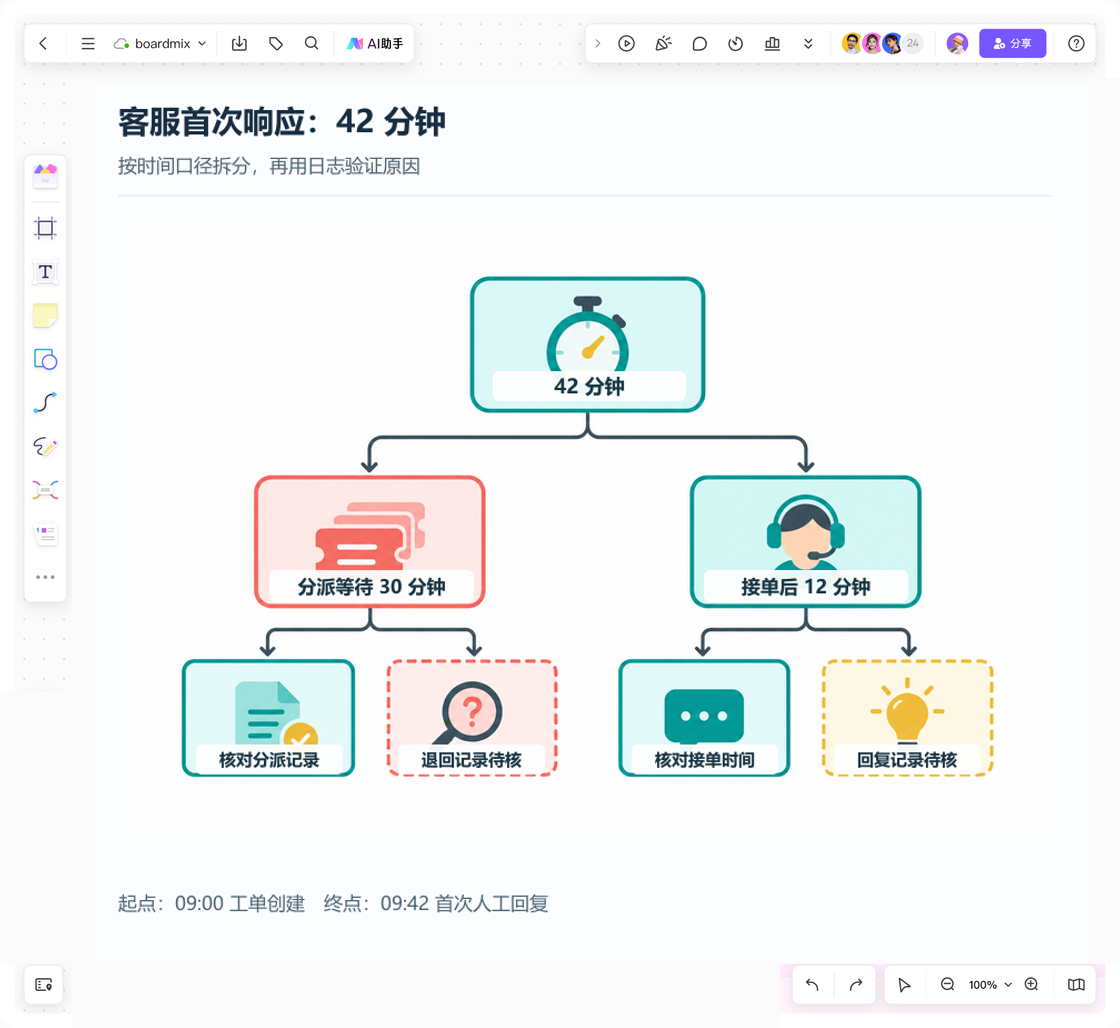The image size is (1120, 1028).
Task: Select the Sticky note tool
Action: [45, 316]
